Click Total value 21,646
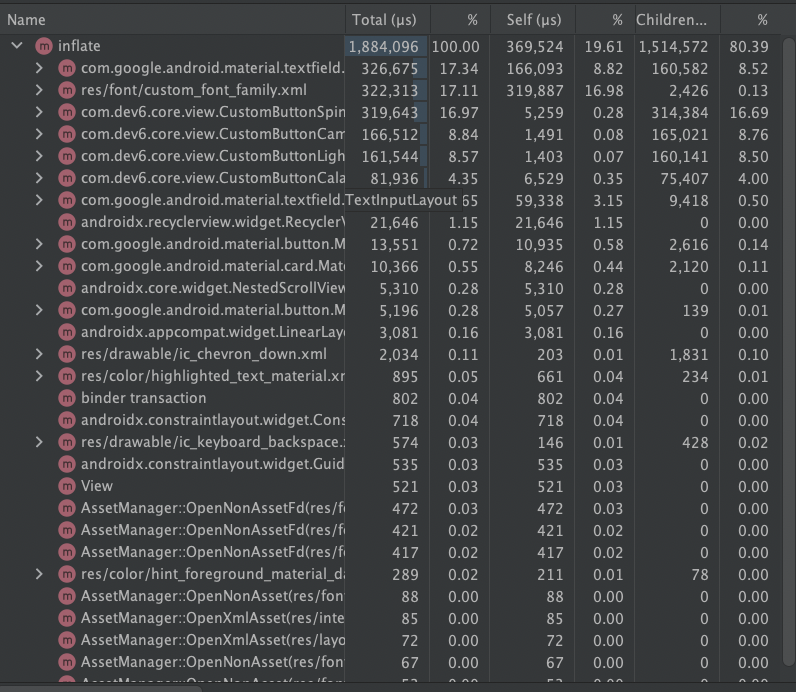Viewport: 796px width, 692px height. click(394, 223)
